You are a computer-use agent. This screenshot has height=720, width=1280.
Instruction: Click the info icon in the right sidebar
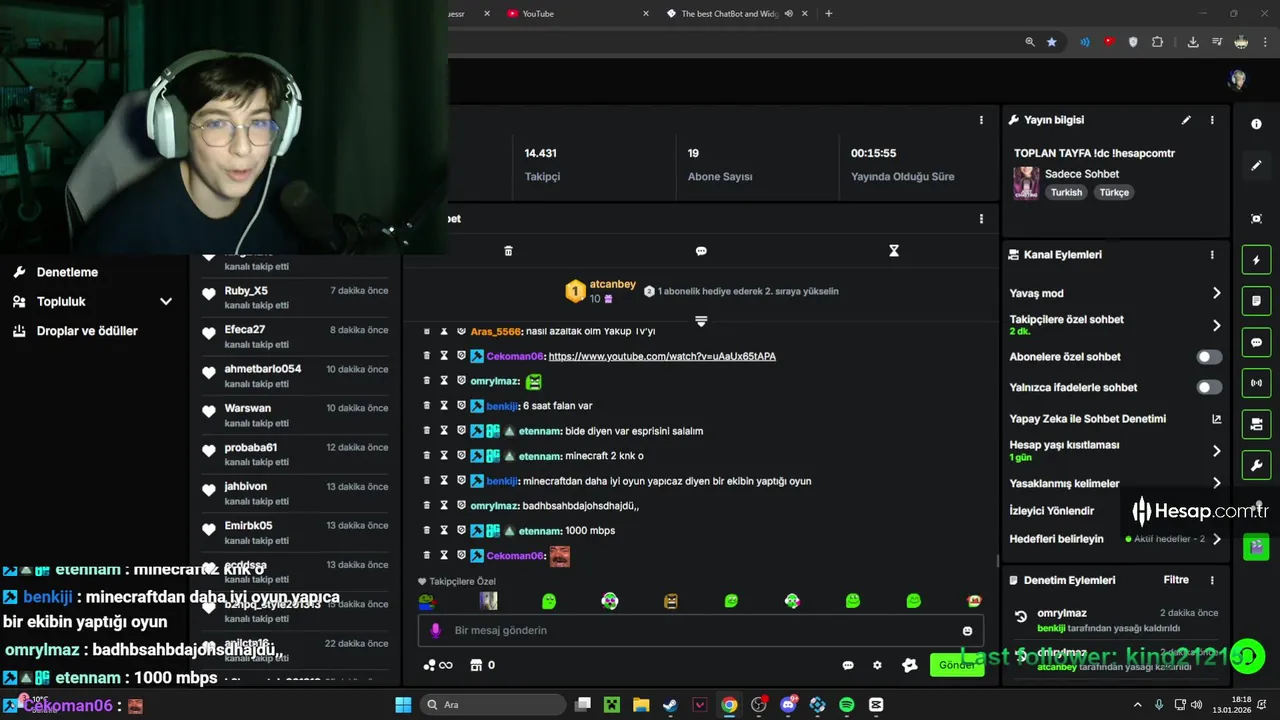pyautogui.click(x=1257, y=124)
